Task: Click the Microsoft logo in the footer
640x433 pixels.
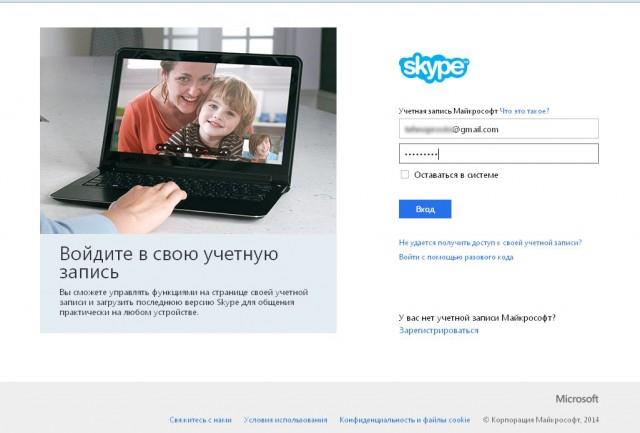Action: pyautogui.click(x=577, y=399)
